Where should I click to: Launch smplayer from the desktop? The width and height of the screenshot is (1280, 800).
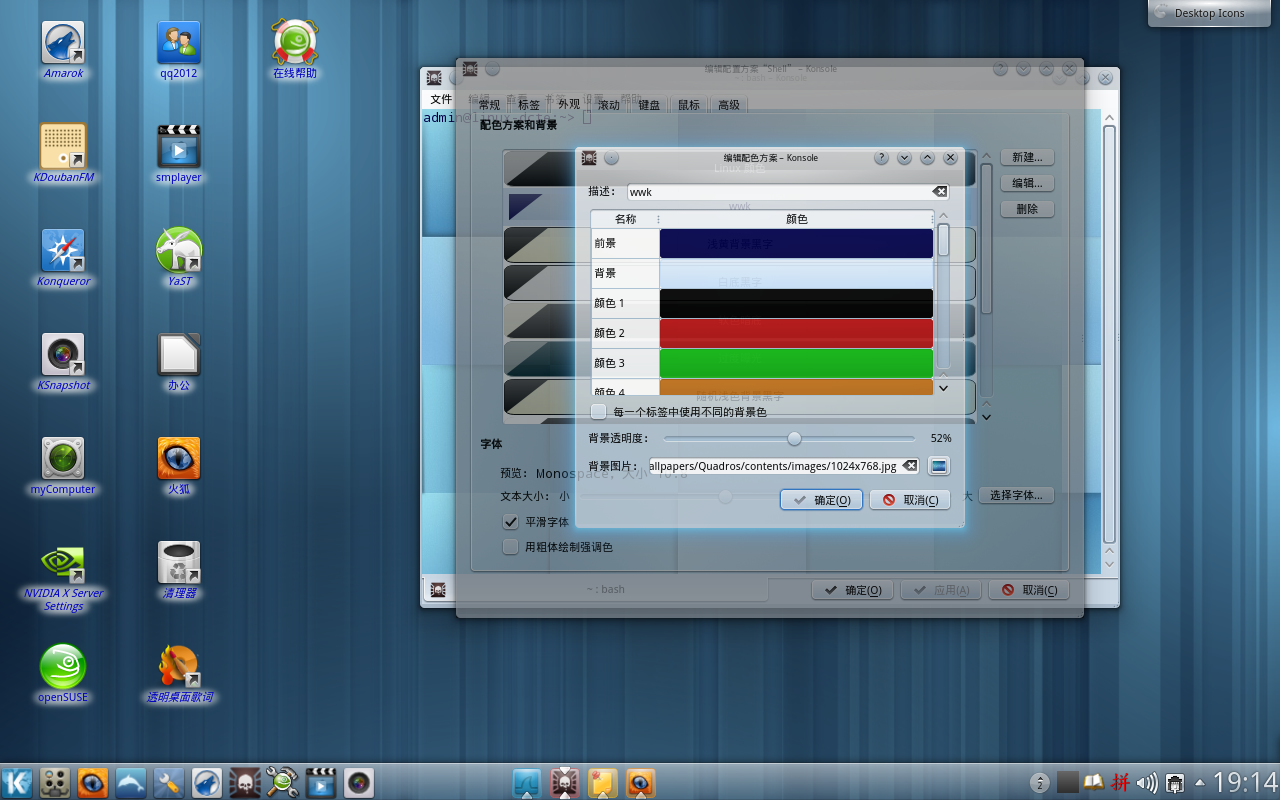coord(179,152)
